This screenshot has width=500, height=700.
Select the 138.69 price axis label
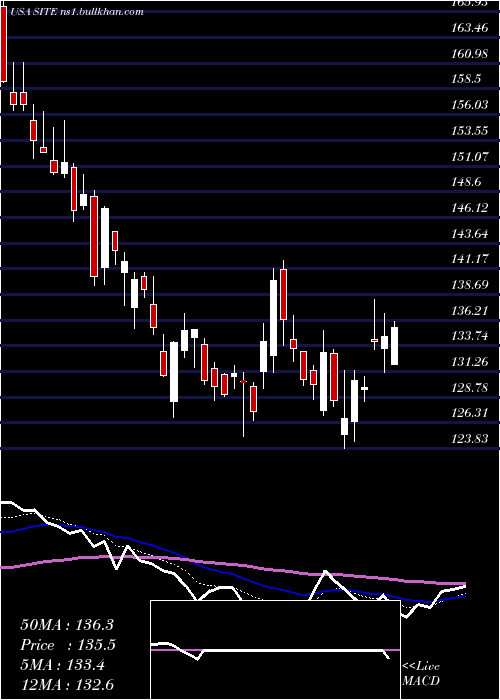(470, 284)
